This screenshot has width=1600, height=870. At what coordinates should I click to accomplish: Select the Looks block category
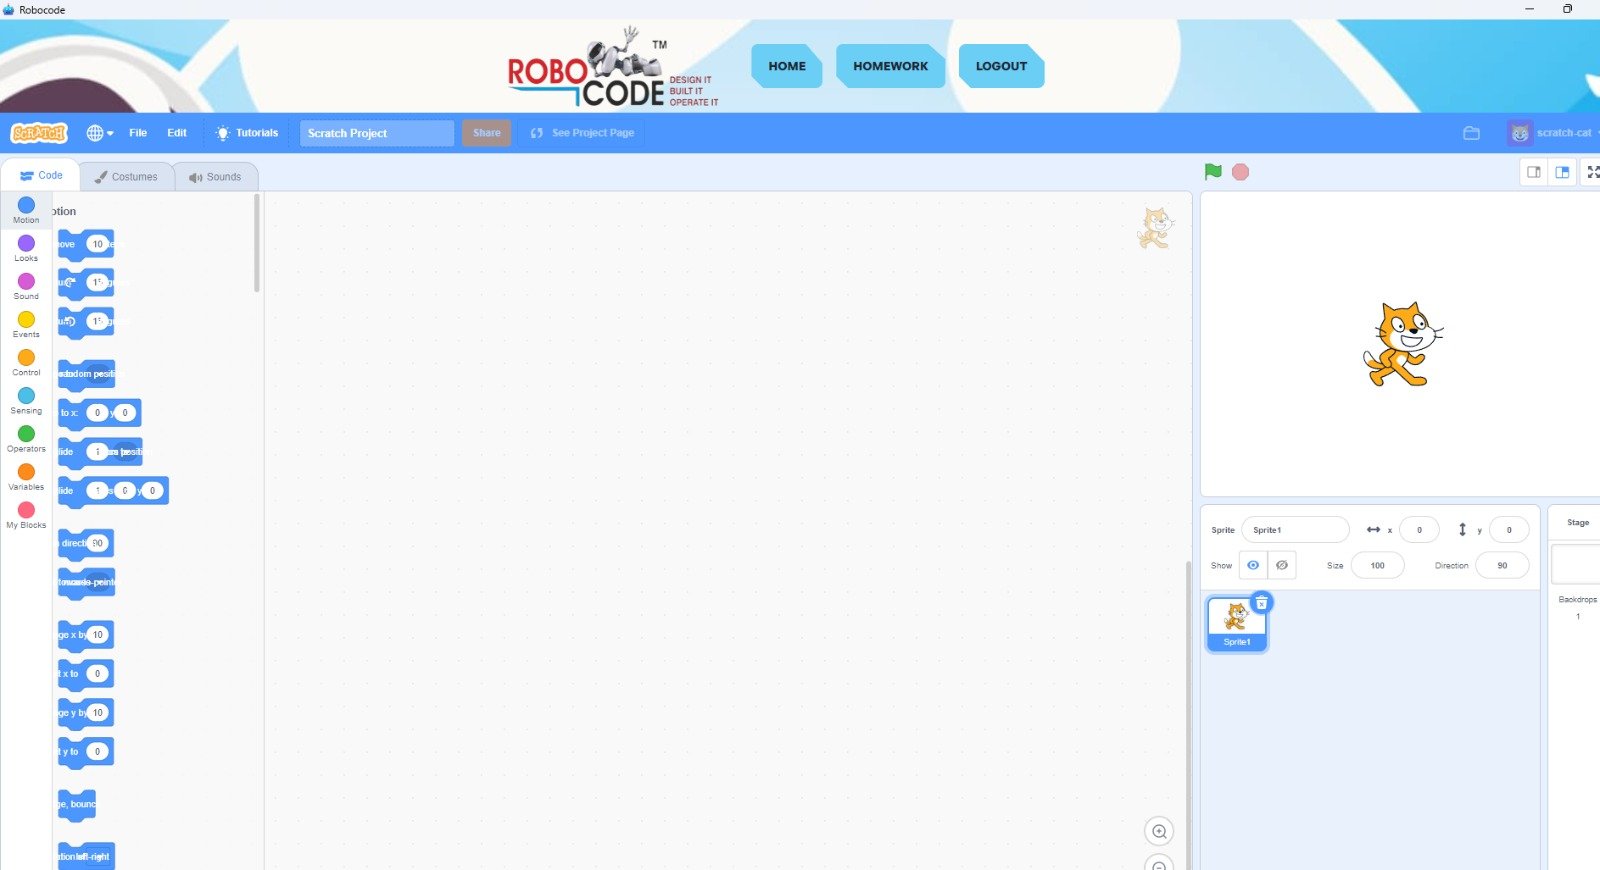click(x=26, y=248)
